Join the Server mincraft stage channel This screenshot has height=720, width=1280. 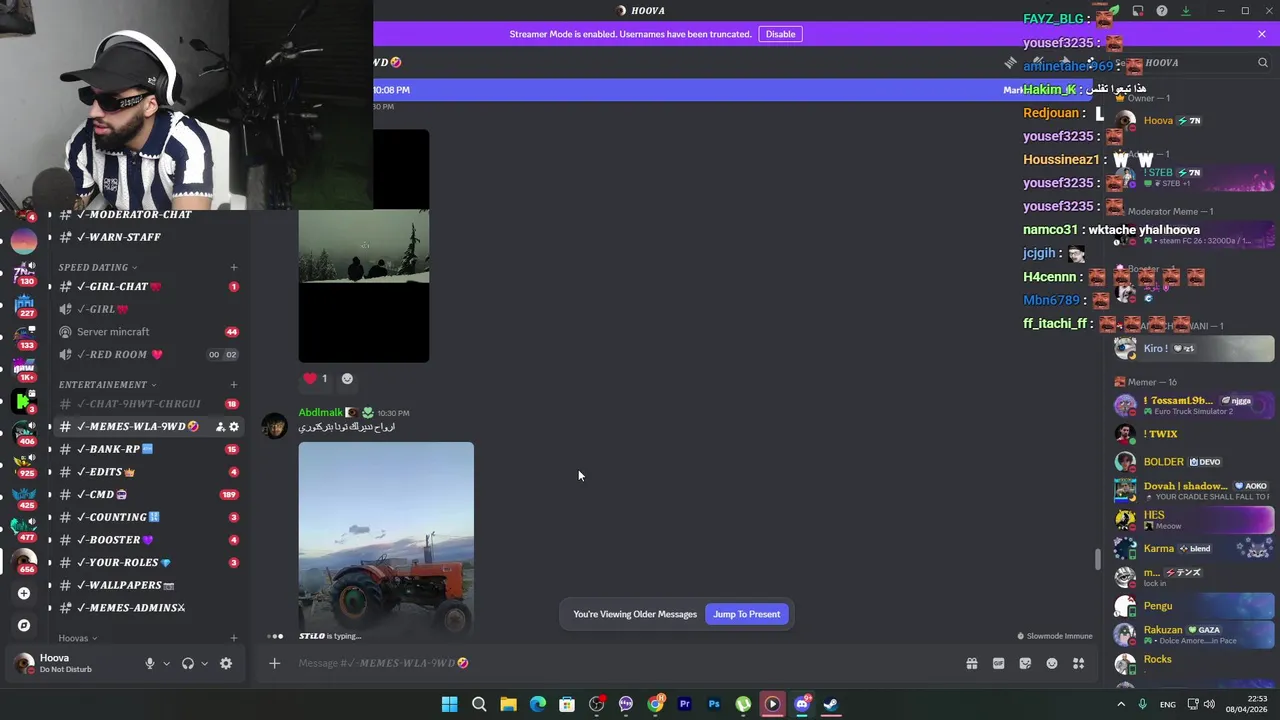pyautogui.click(x=148, y=332)
